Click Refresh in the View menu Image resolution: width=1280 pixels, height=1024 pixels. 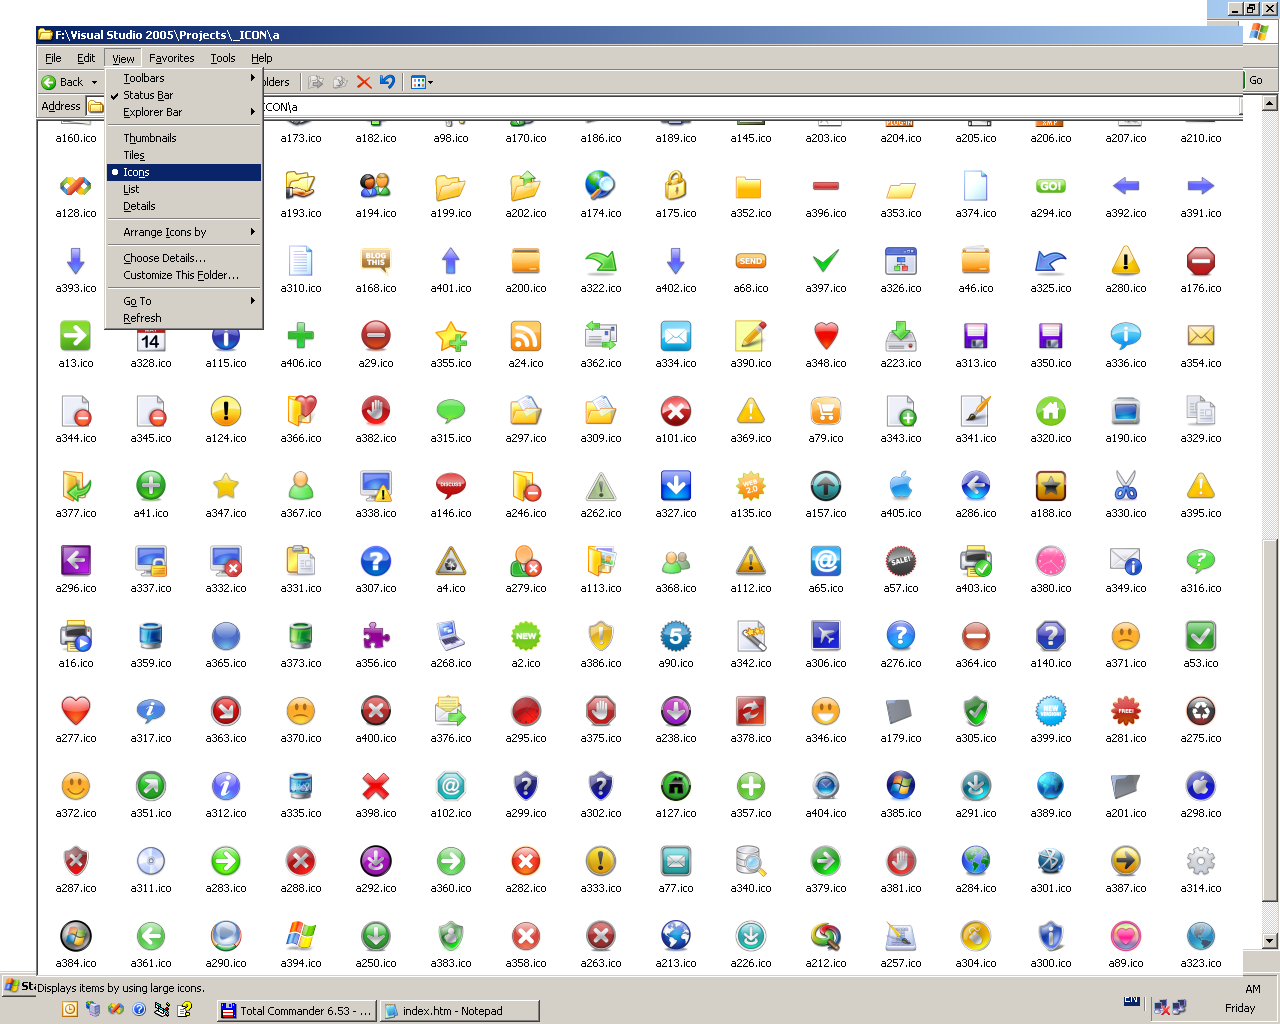click(x=184, y=318)
